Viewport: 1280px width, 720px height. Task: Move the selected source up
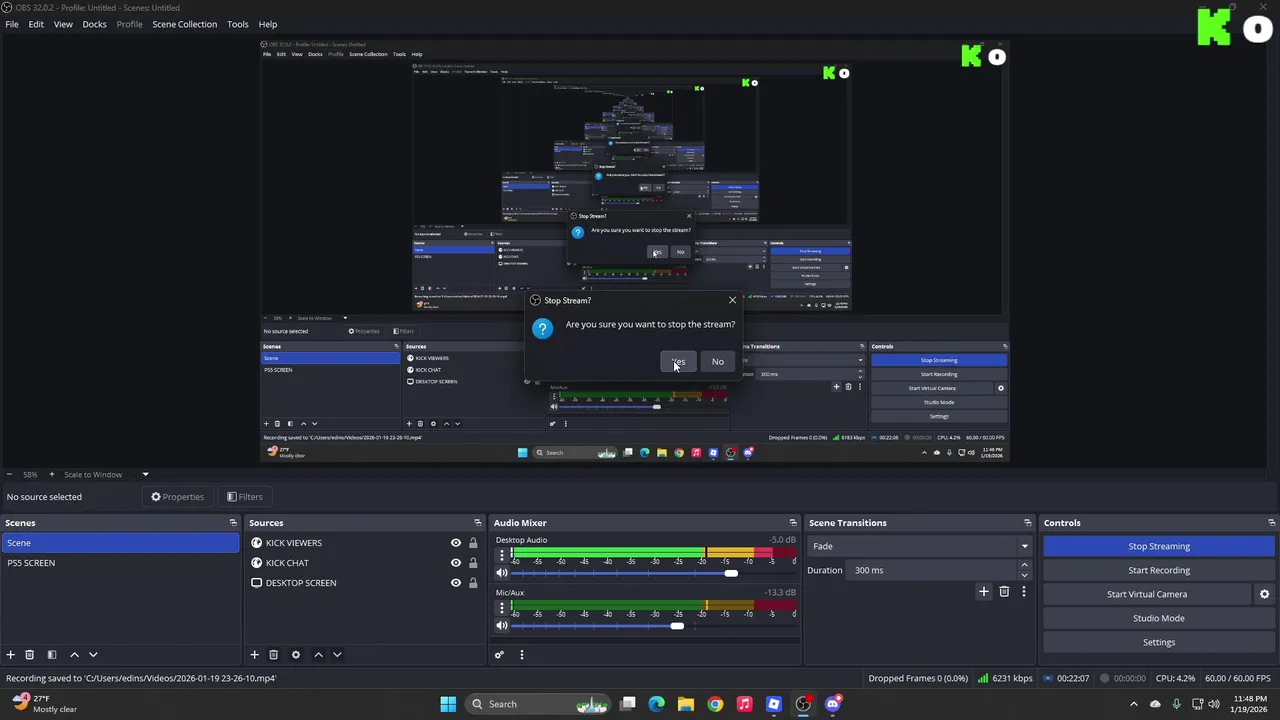coord(318,655)
